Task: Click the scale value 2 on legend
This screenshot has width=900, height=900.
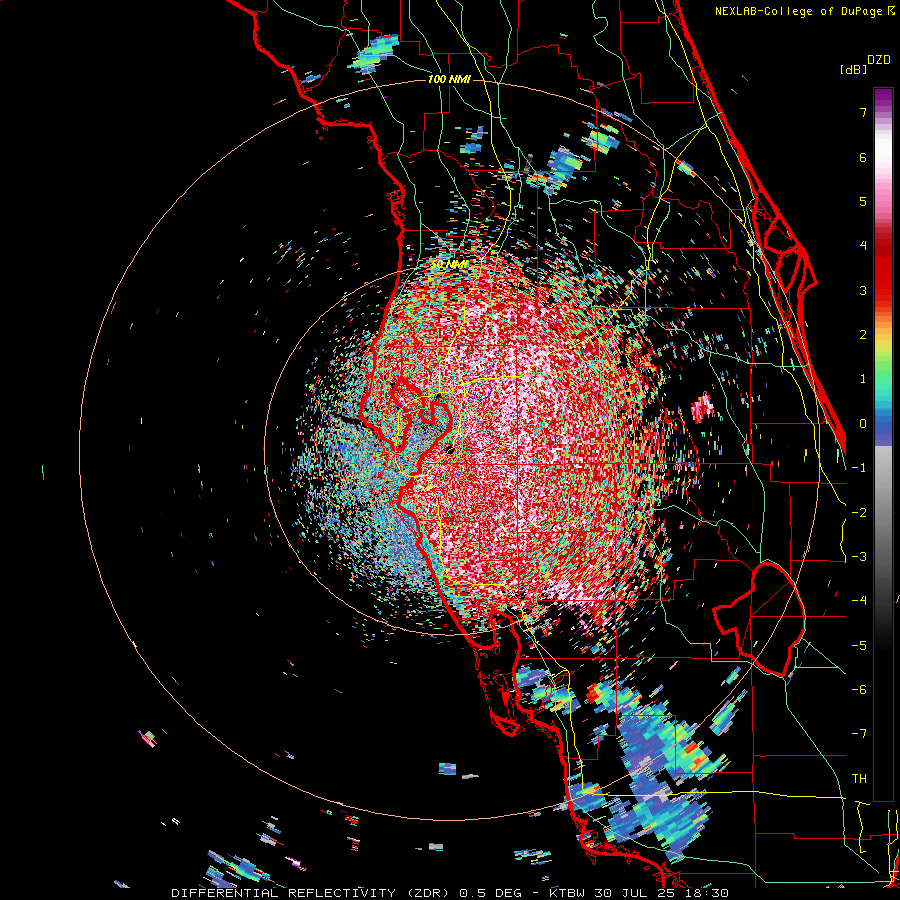Action: (863, 335)
